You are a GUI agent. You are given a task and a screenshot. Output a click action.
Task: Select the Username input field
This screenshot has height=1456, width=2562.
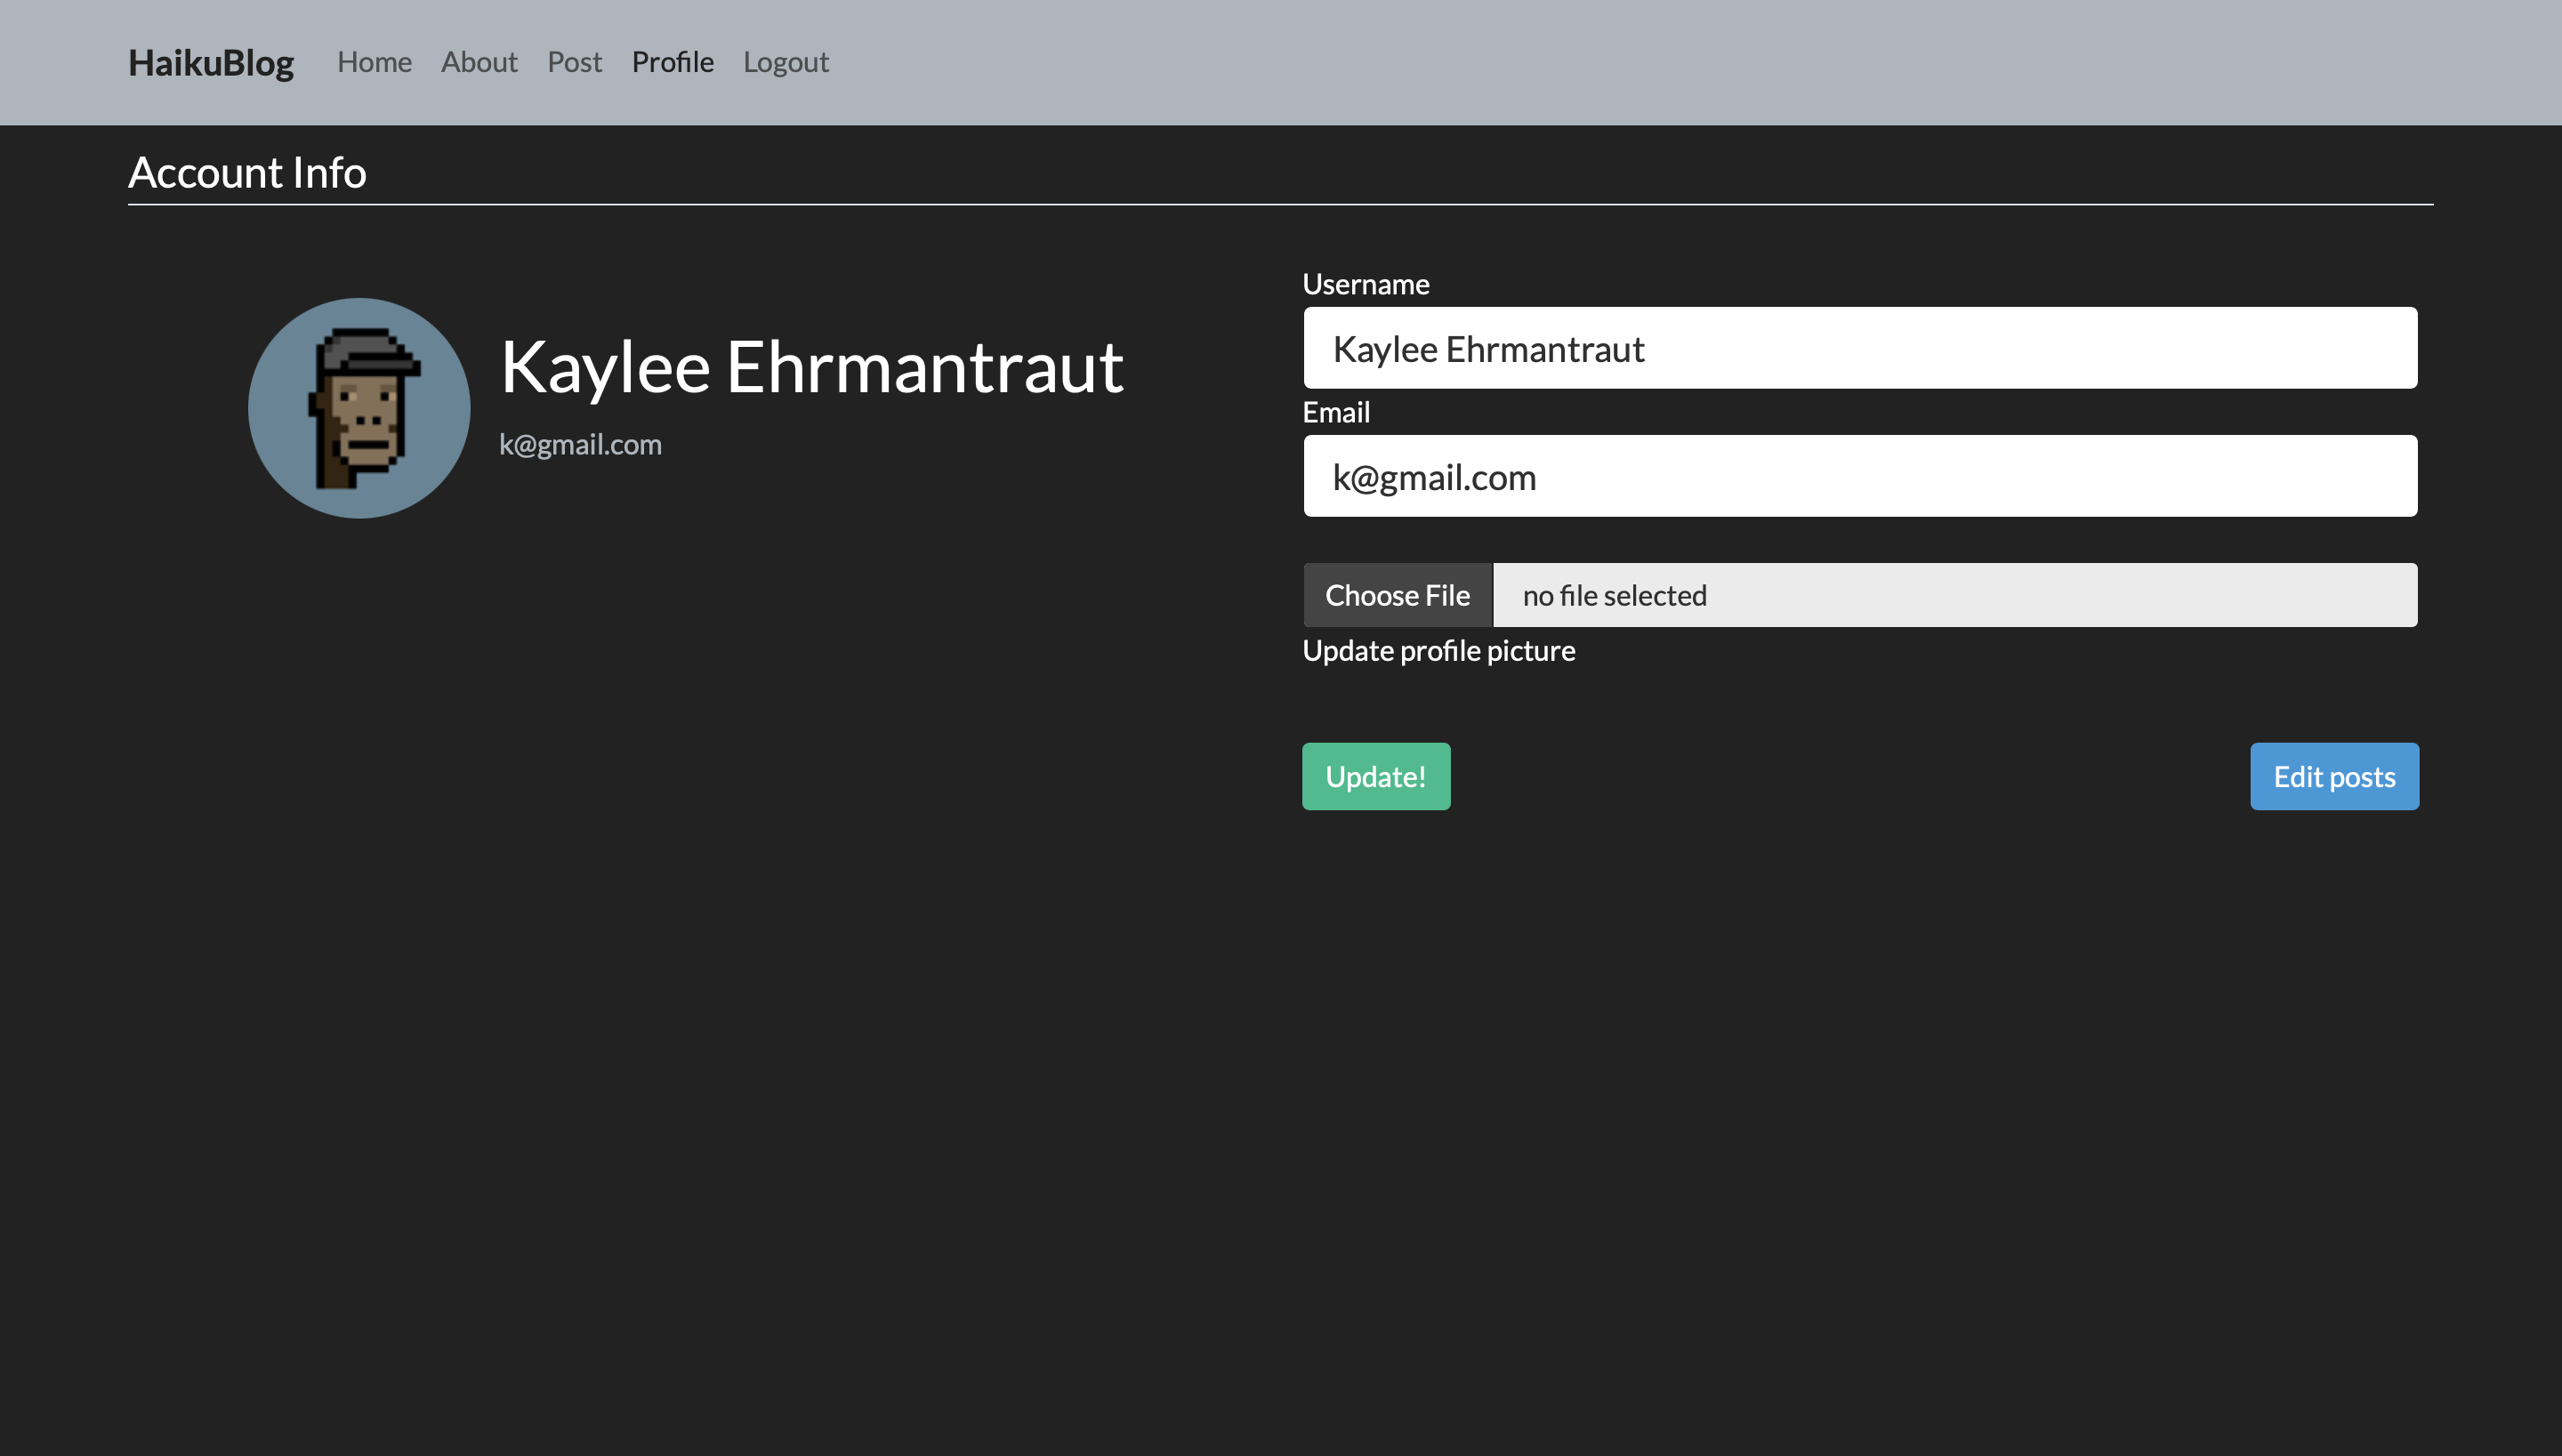[1860, 346]
